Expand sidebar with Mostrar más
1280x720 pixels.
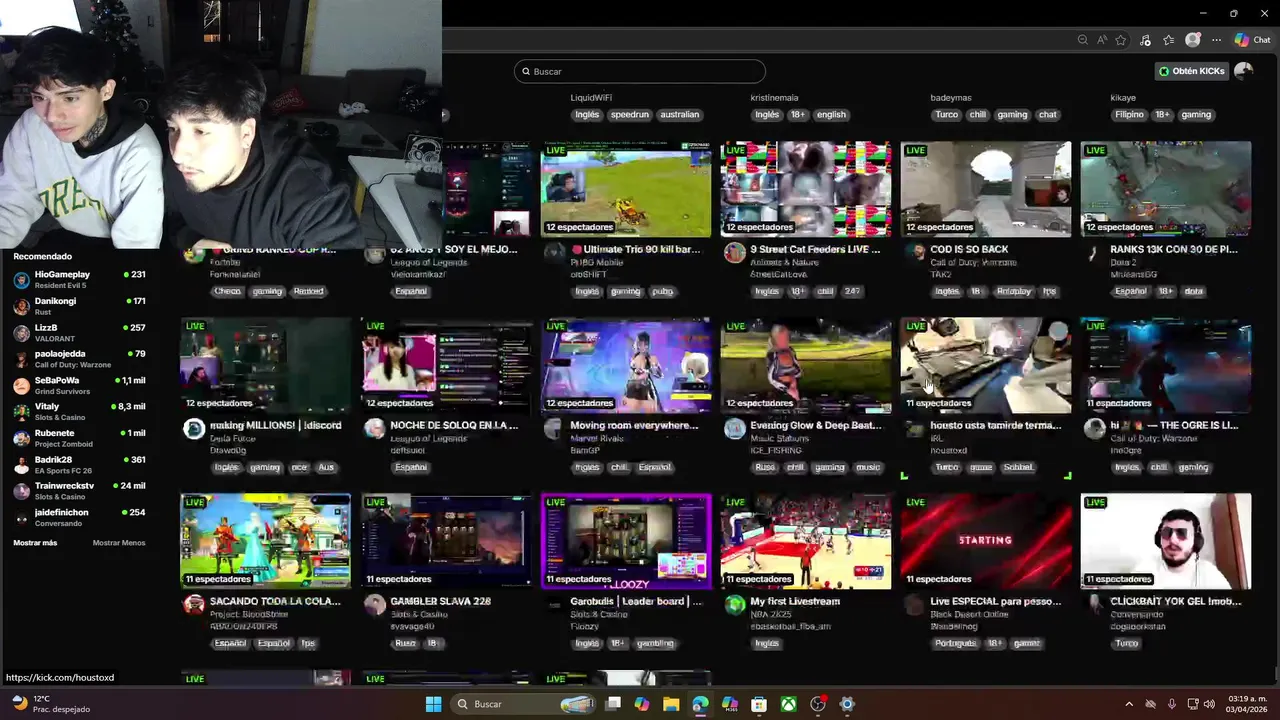(x=35, y=543)
